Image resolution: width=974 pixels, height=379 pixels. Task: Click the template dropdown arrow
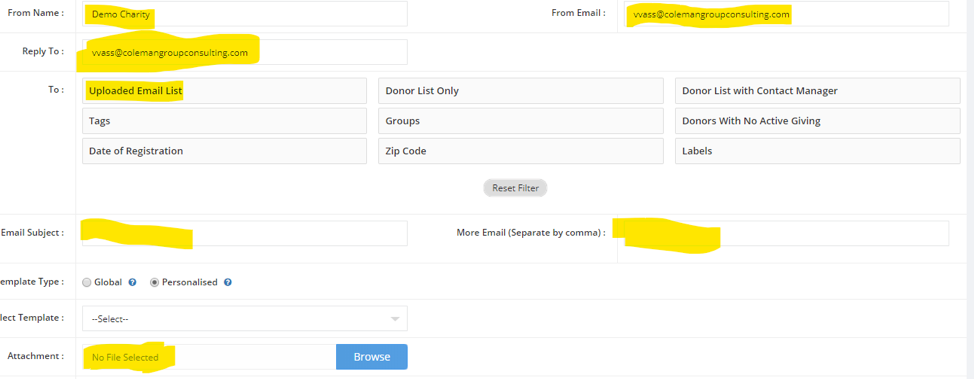click(x=394, y=319)
